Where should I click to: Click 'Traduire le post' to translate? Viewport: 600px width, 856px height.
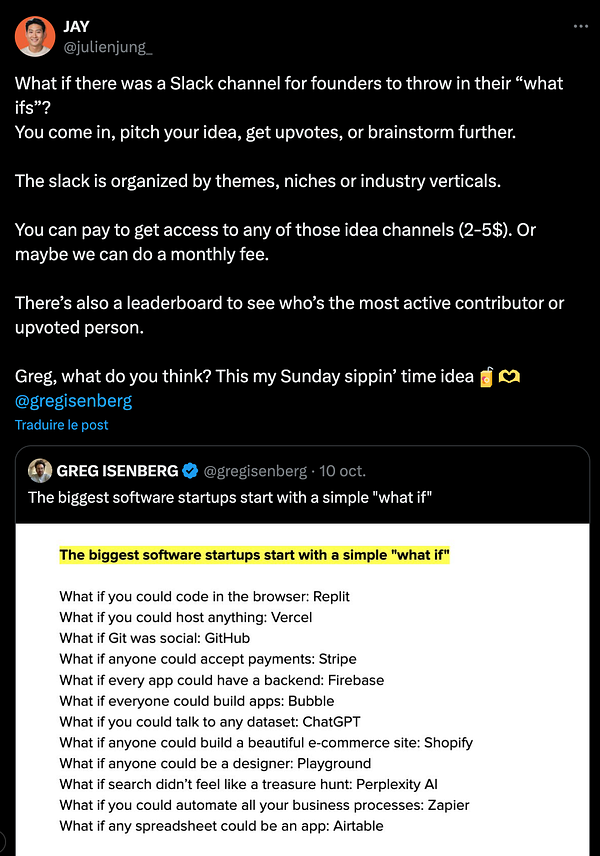[x=61, y=425]
